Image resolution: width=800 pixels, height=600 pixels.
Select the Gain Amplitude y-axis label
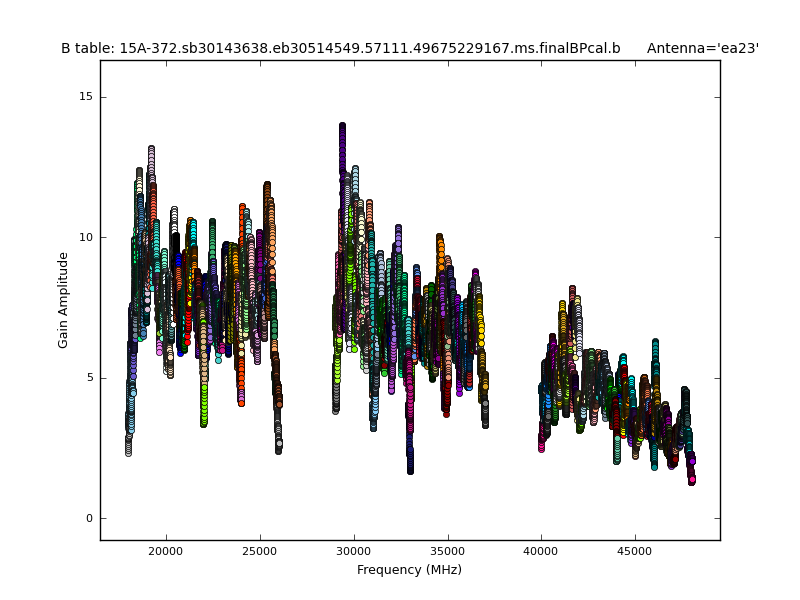(x=63, y=300)
